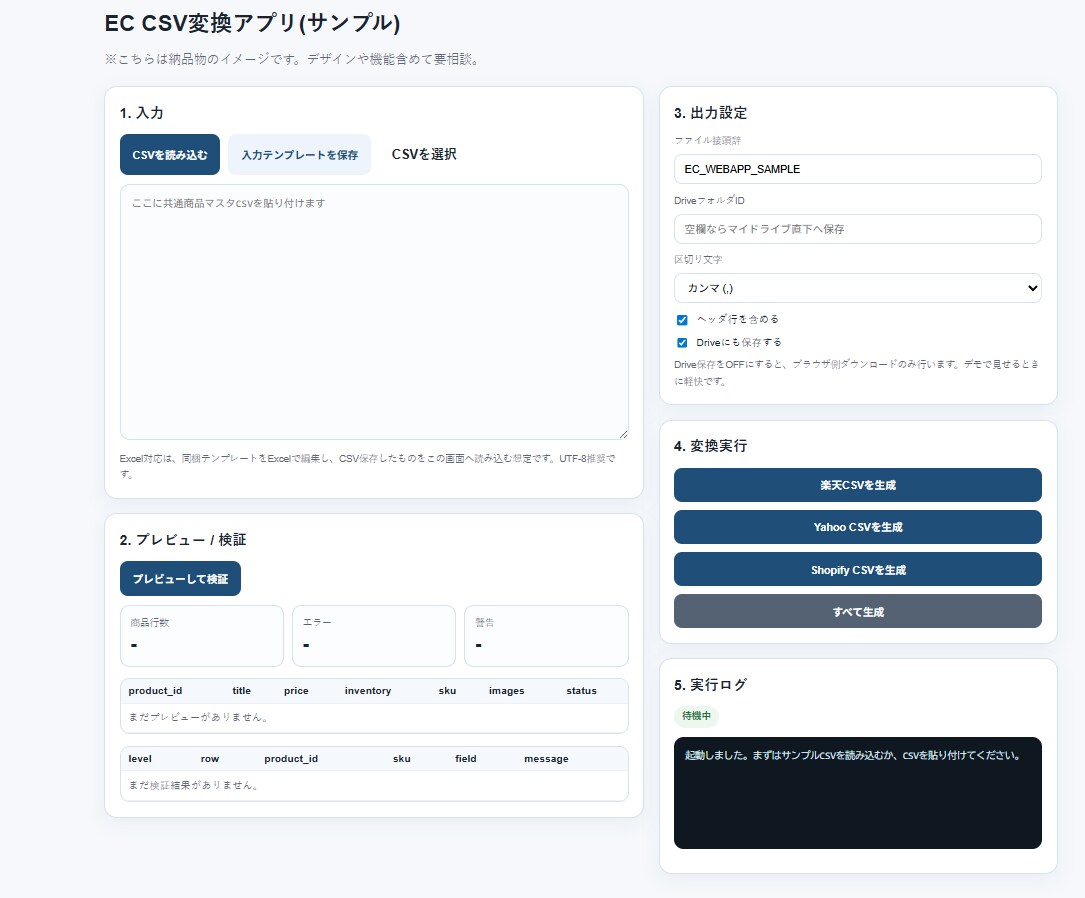Image resolution: width=1085 pixels, height=898 pixels.
Task: Click the status column header
Action: coord(581,690)
